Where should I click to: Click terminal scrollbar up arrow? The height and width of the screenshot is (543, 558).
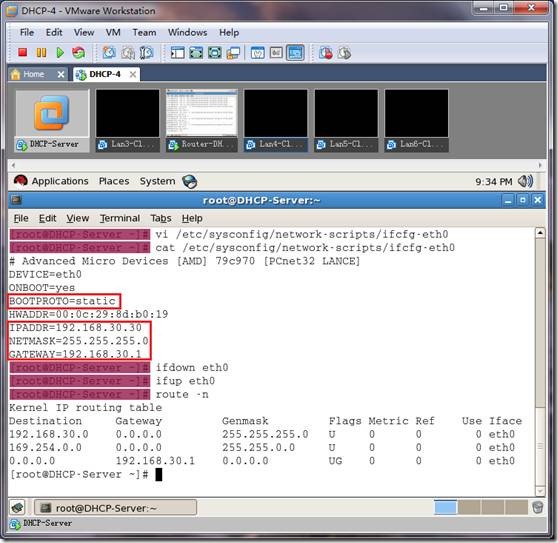tap(540, 233)
